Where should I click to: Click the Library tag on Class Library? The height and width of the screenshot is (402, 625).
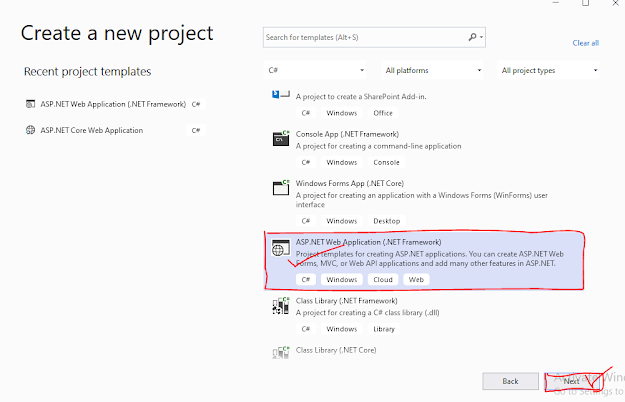pyautogui.click(x=384, y=329)
